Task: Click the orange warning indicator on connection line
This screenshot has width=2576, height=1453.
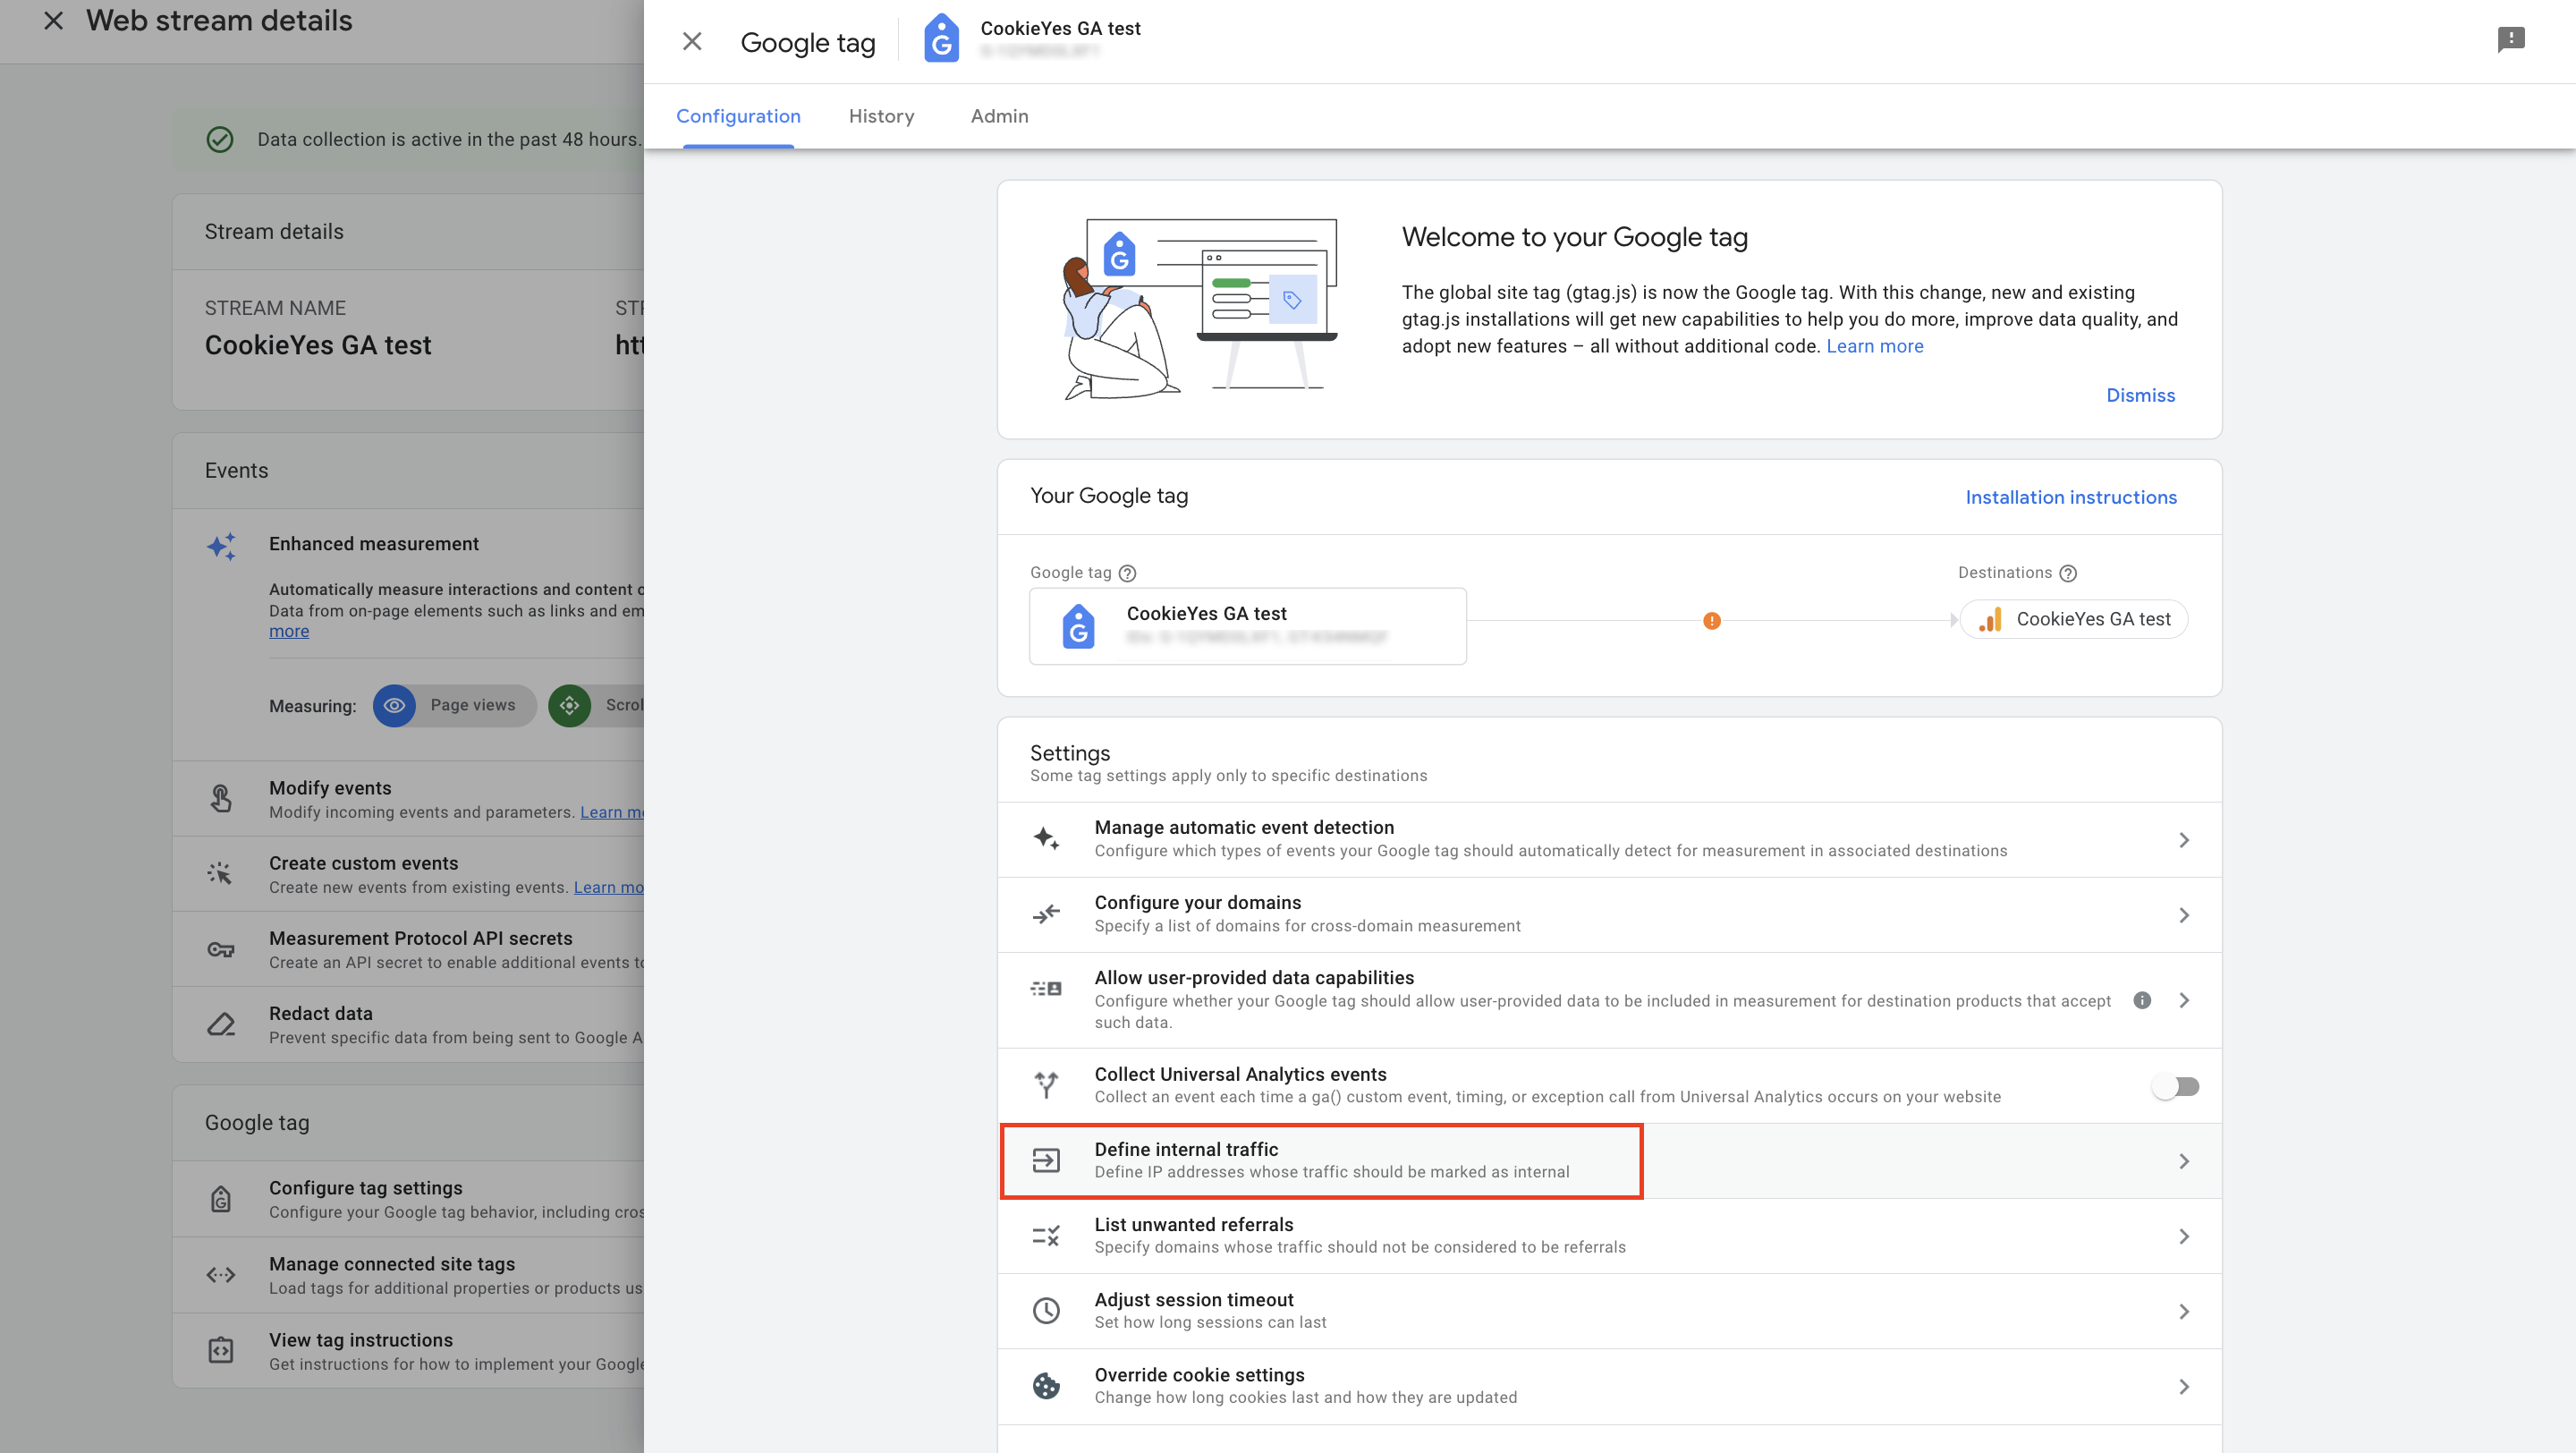Action: [x=1712, y=621]
